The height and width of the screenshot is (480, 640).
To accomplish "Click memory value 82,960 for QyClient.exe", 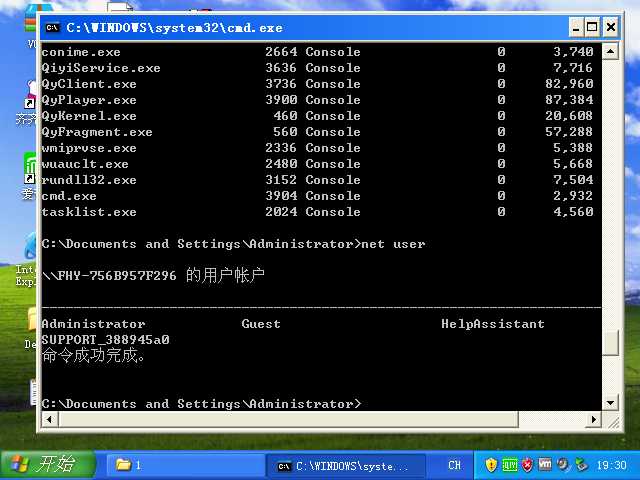I will (569, 84).
